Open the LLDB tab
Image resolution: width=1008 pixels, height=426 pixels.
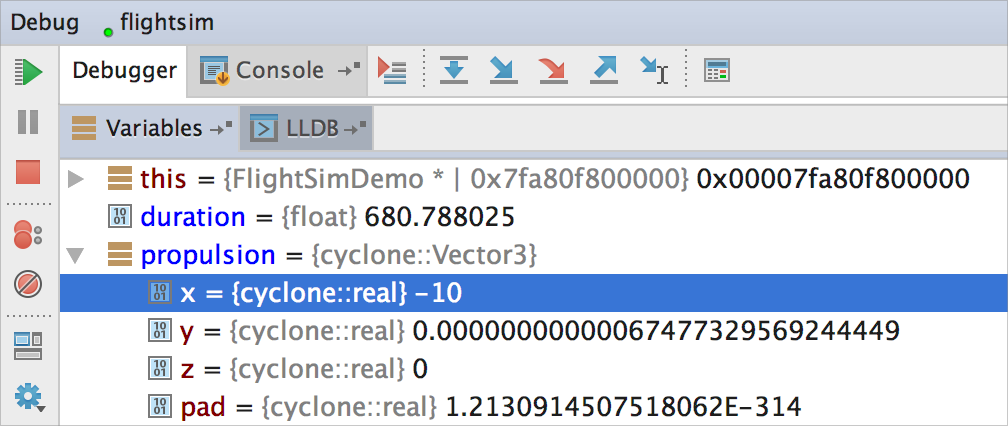(x=306, y=129)
